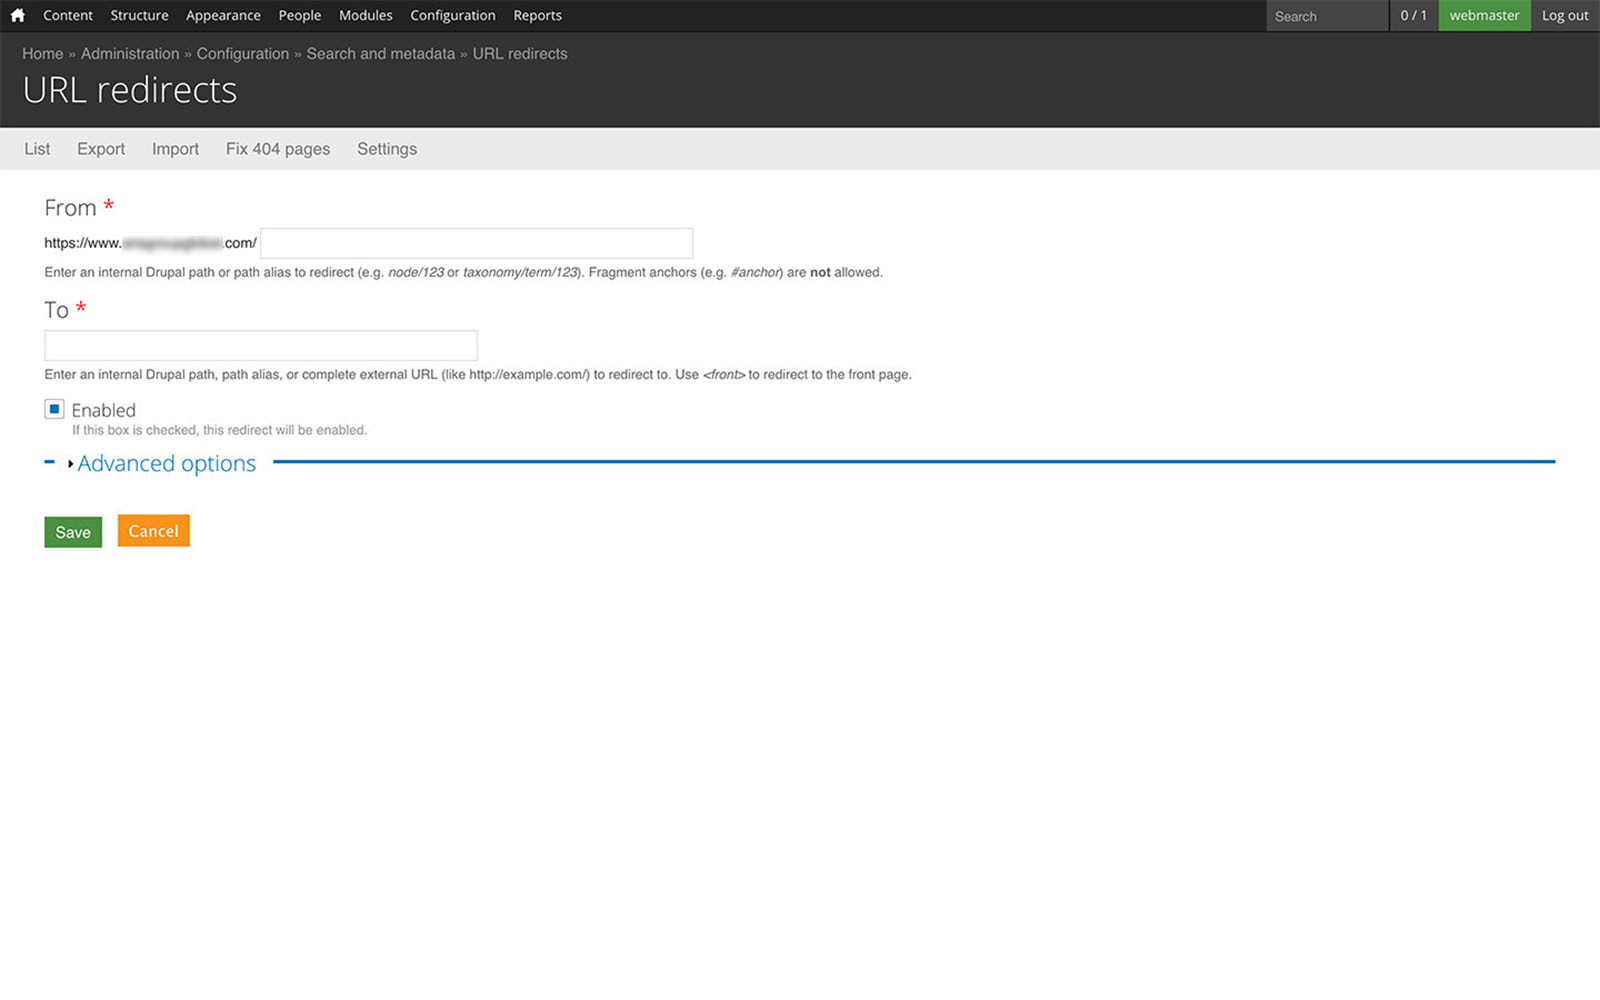The width and height of the screenshot is (1600, 1000).
Task: Switch to the Settings tab
Action: pyautogui.click(x=387, y=149)
